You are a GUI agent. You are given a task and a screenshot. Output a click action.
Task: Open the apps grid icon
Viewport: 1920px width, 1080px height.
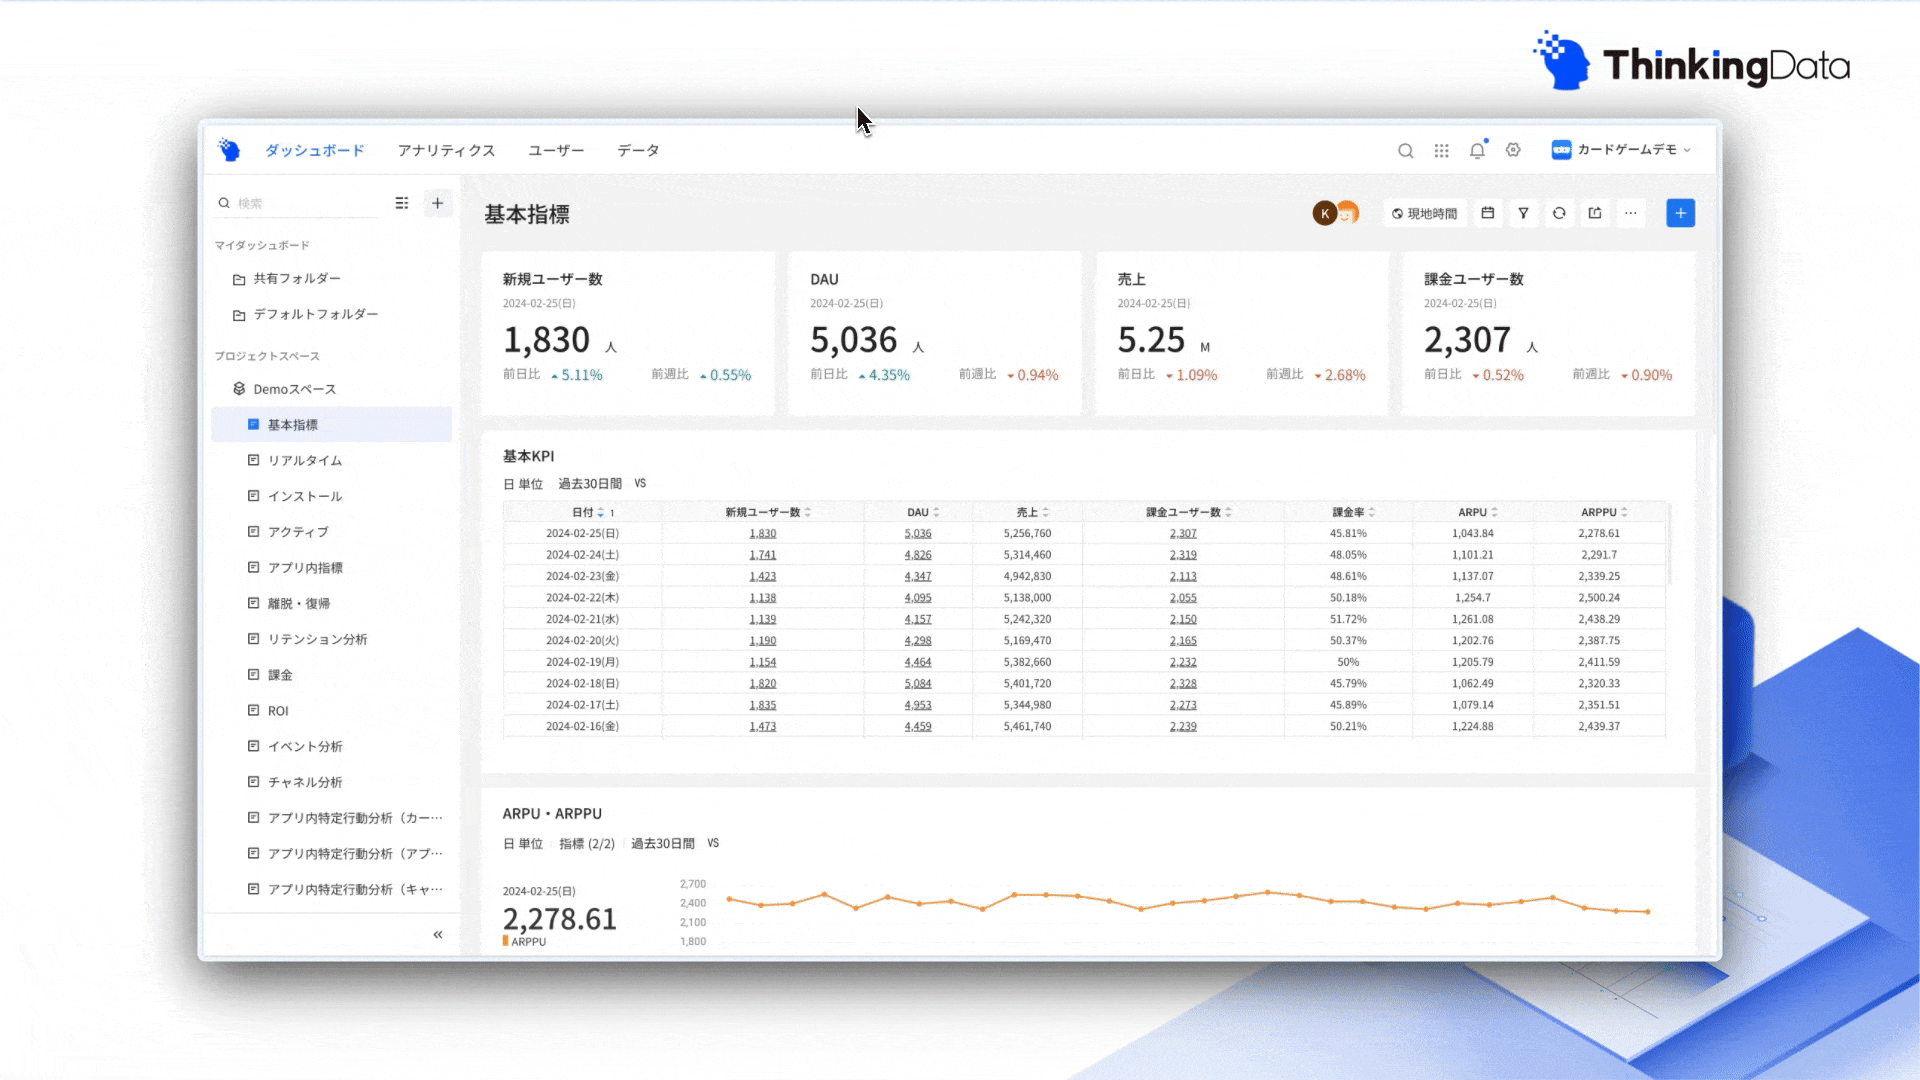tap(1441, 151)
